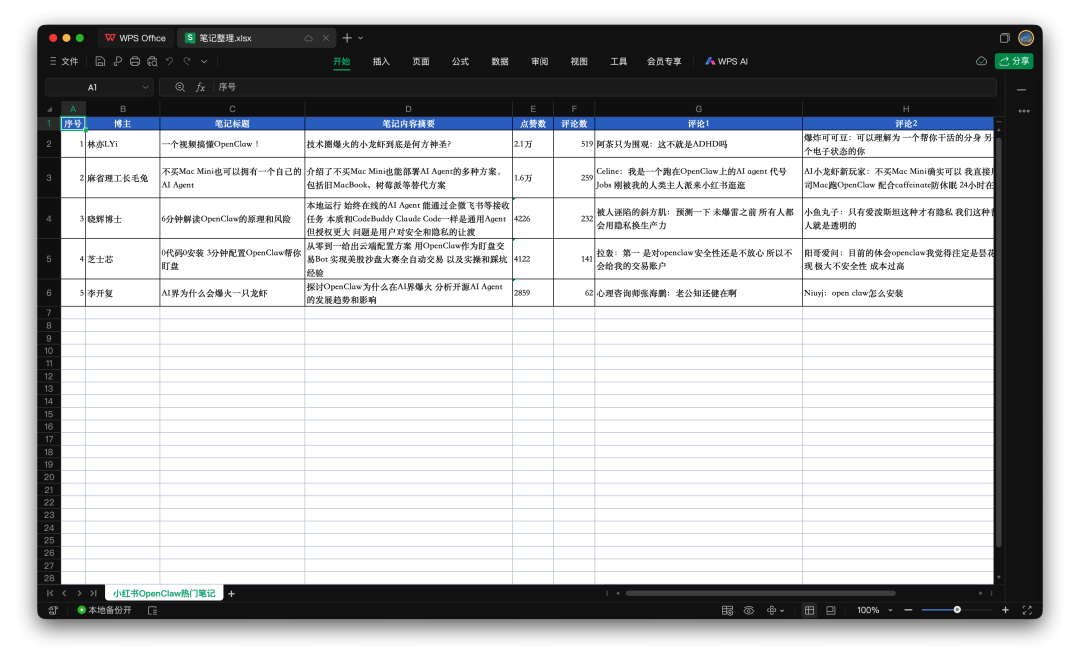Open WPS AI from the ribbon
This screenshot has width=1080, height=669.
[726, 61]
